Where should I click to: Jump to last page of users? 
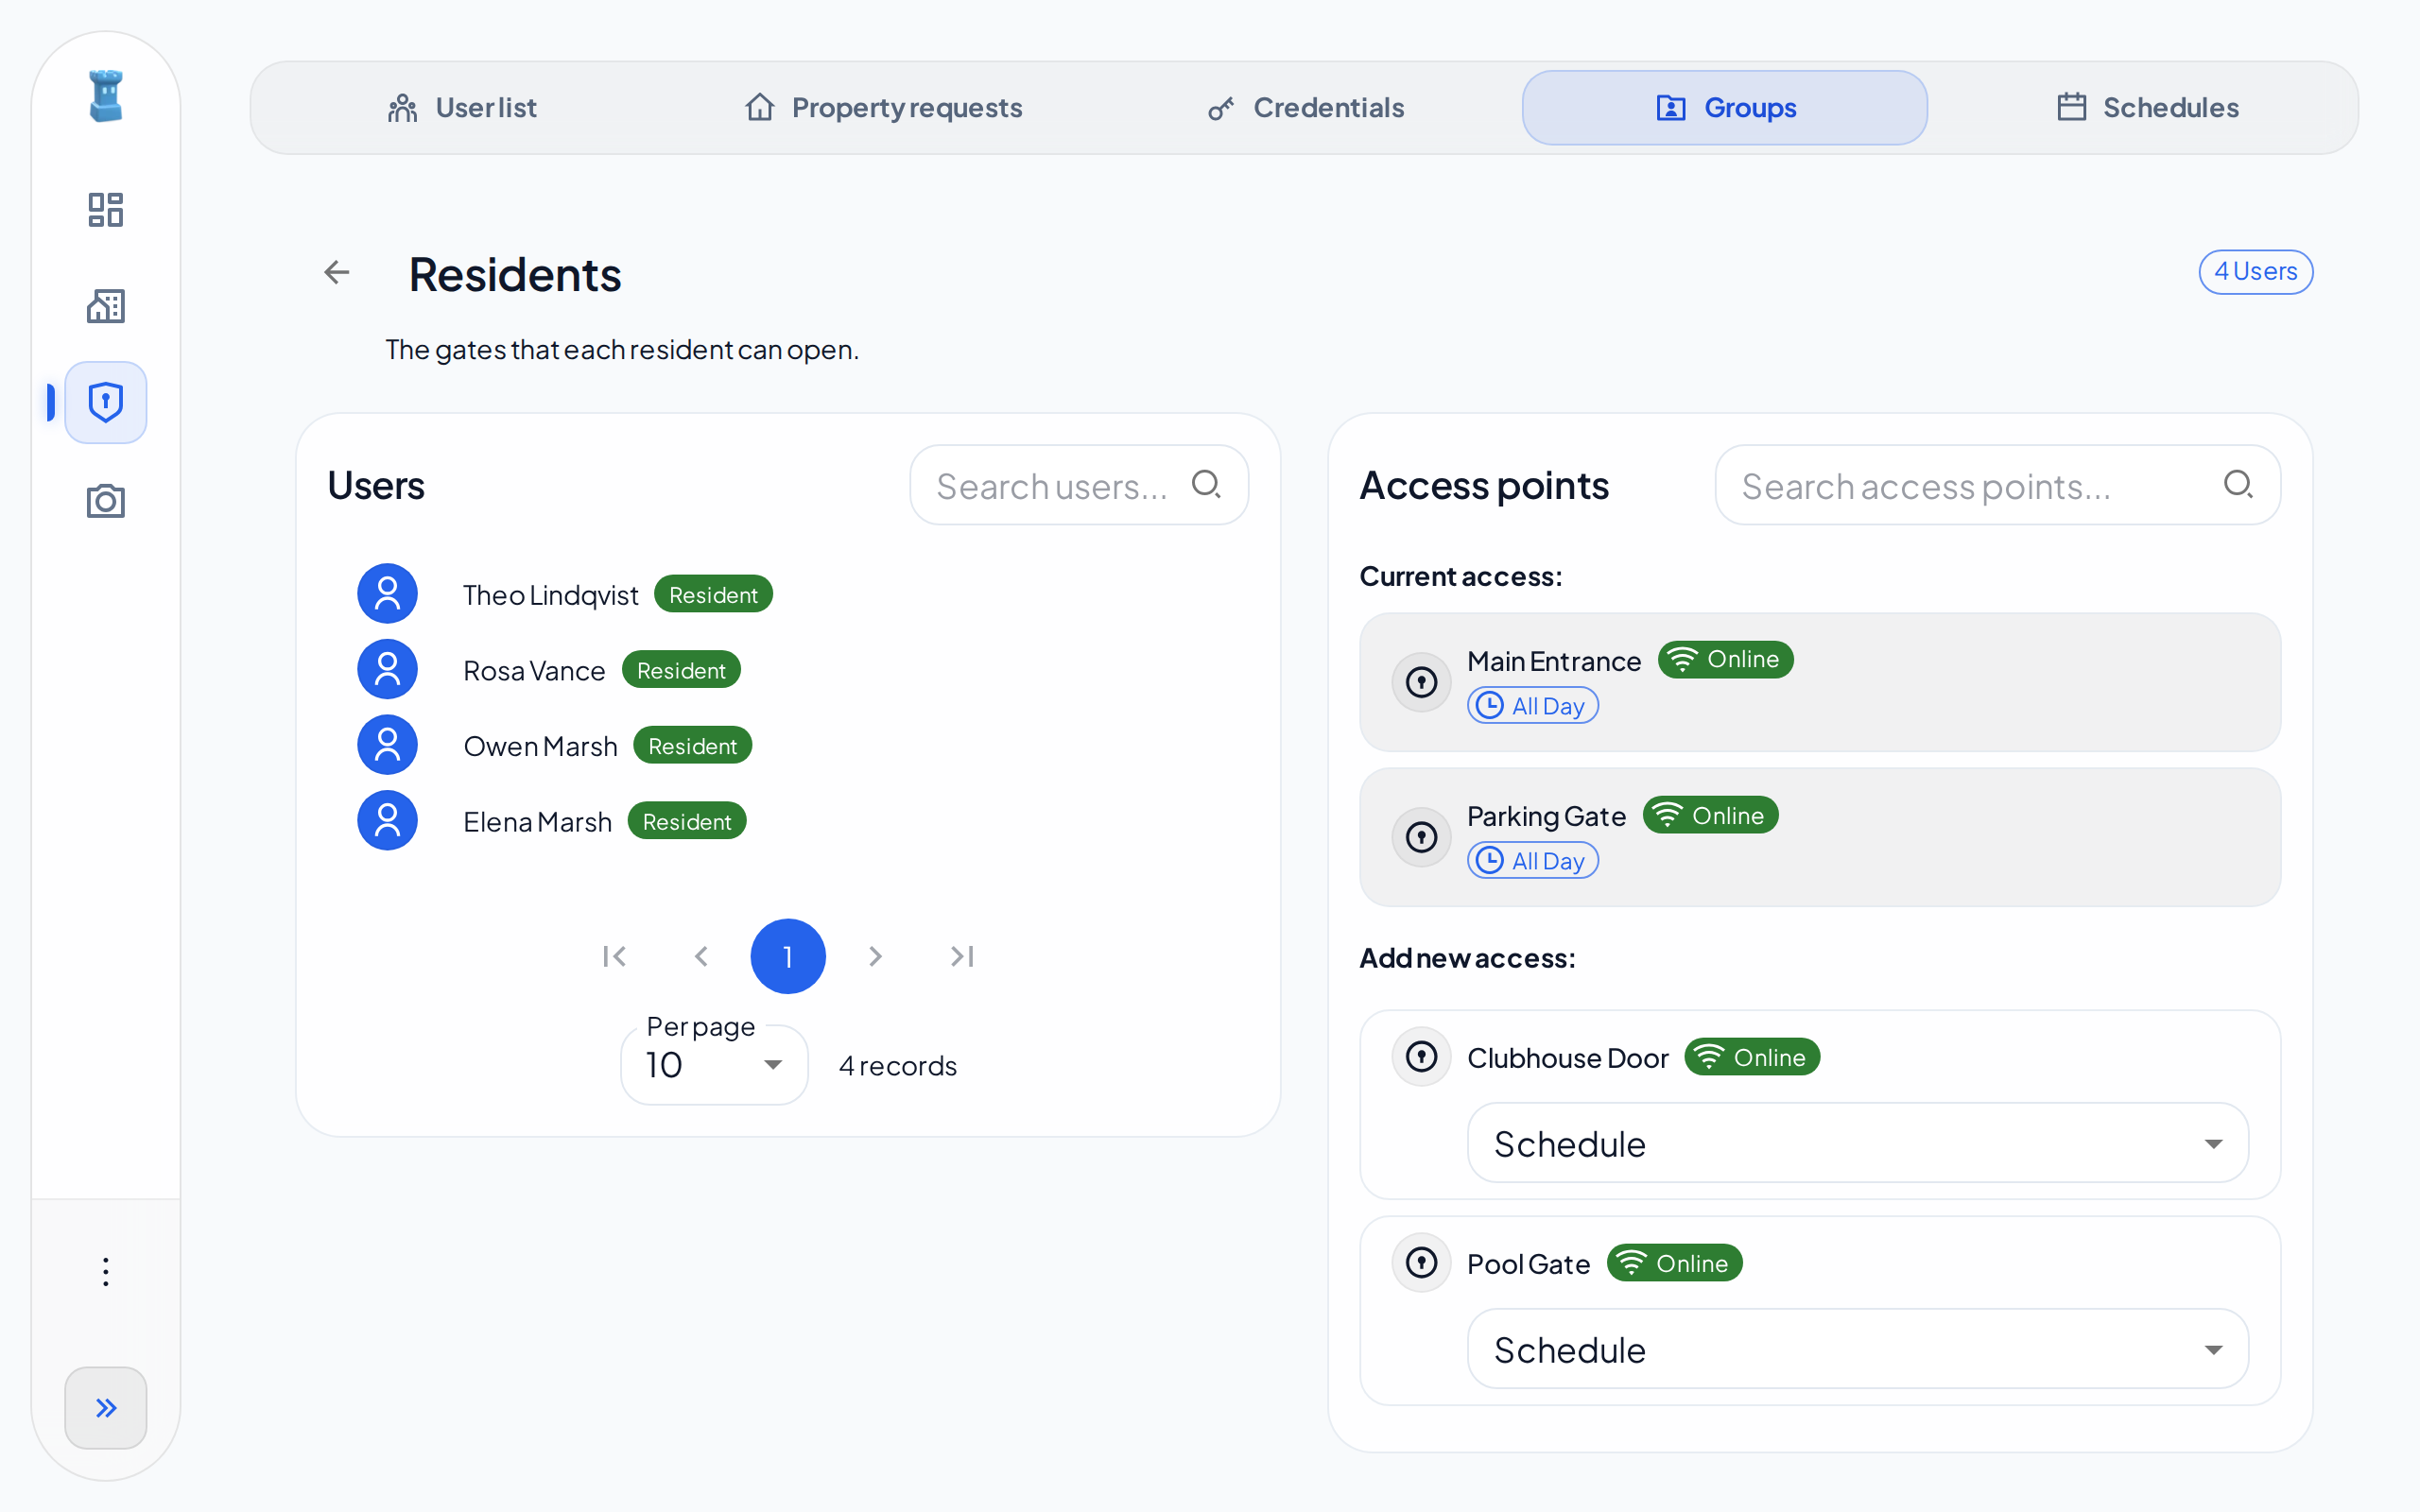pos(962,957)
